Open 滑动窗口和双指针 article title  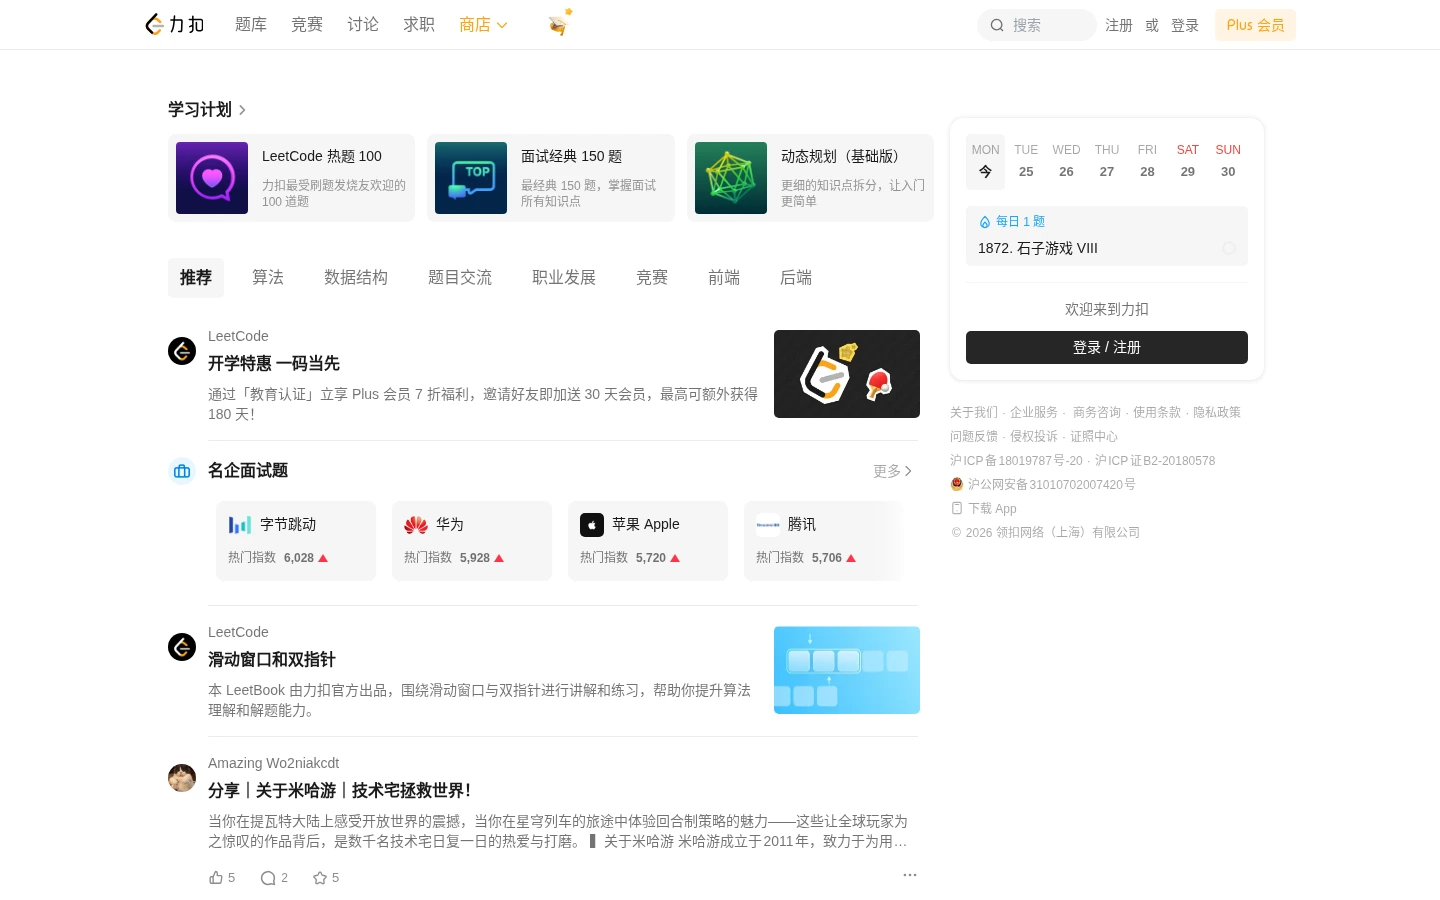click(272, 659)
